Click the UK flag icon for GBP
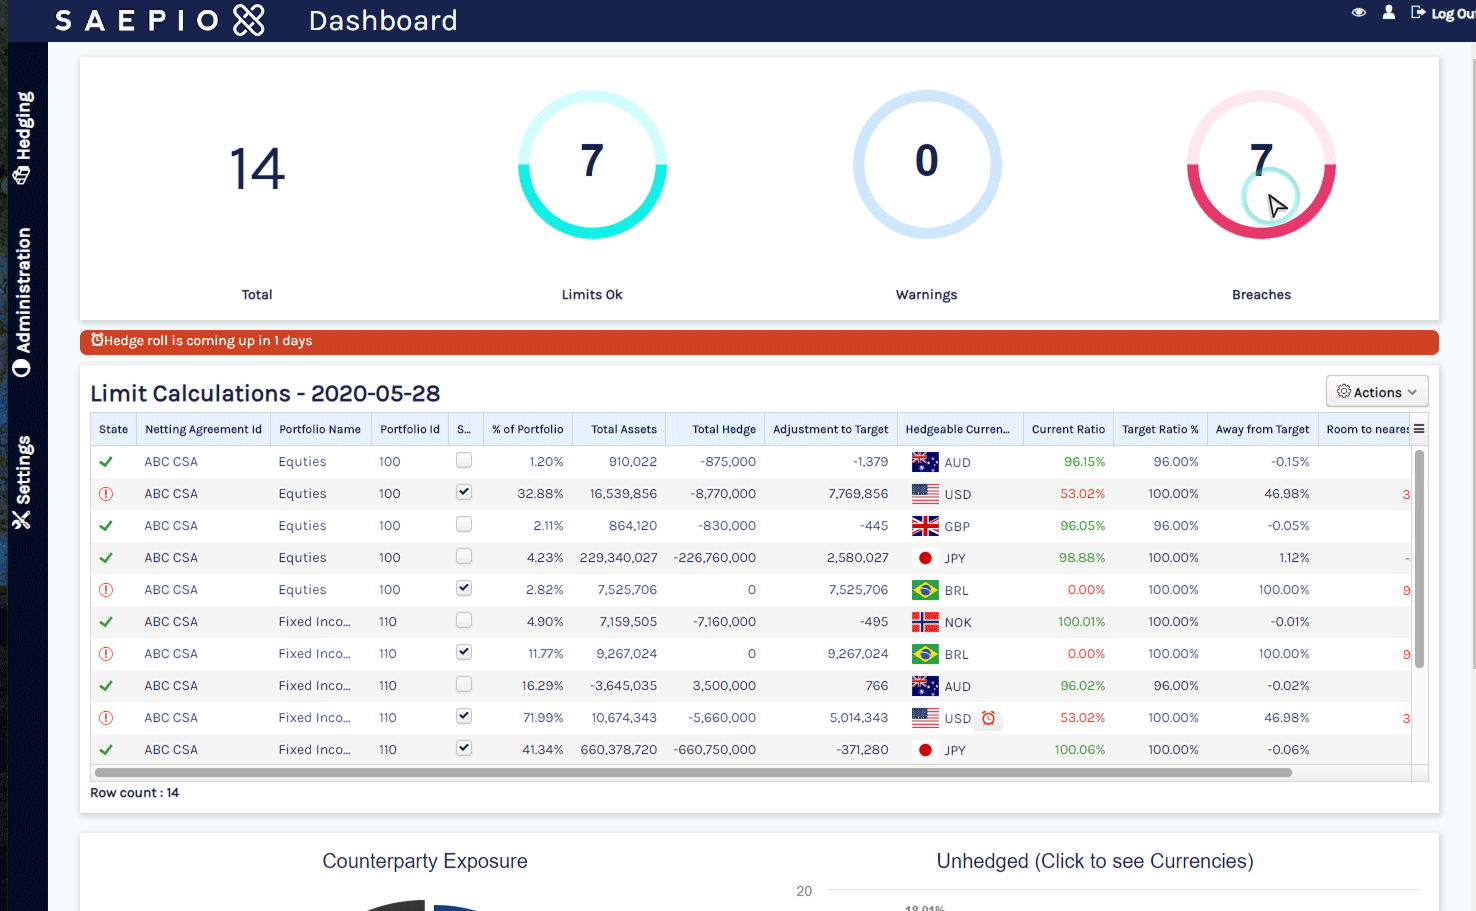The height and width of the screenshot is (911, 1476). [x=925, y=526]
